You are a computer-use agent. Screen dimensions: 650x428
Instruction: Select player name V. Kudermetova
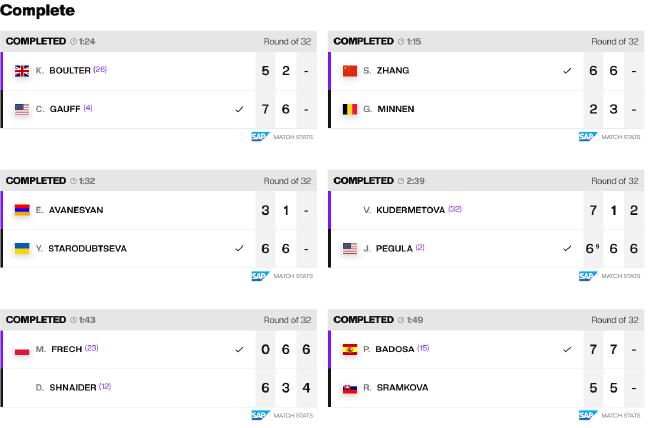coord(404,210)
